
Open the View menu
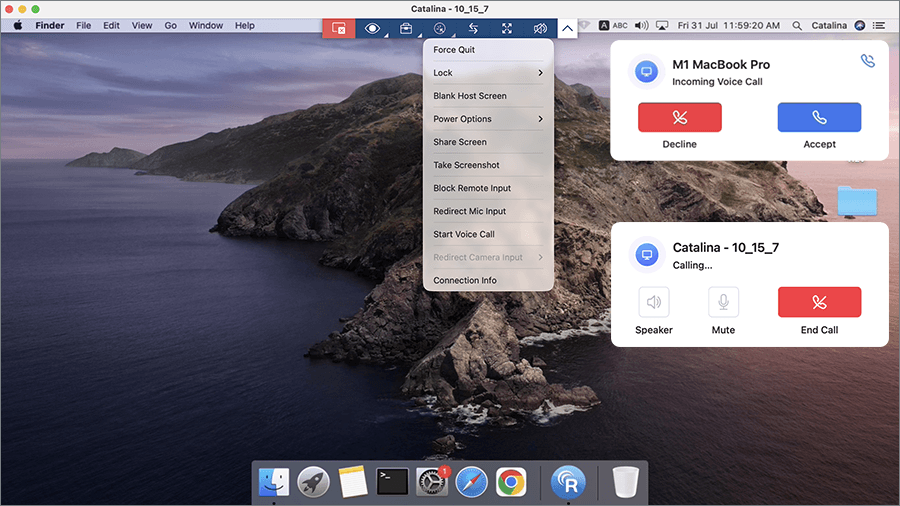click(142, 25)
